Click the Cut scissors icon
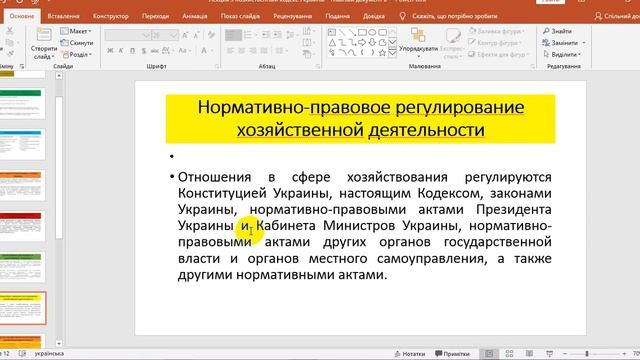 pyautogui.click(x=10, y=31)
